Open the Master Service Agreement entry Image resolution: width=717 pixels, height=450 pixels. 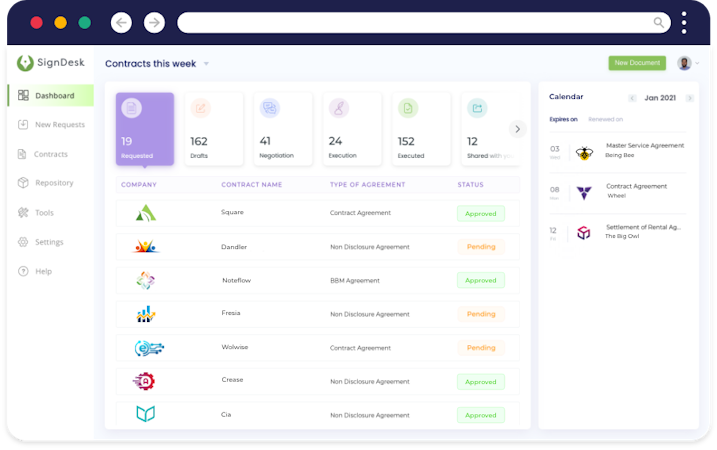click(618, 152)
